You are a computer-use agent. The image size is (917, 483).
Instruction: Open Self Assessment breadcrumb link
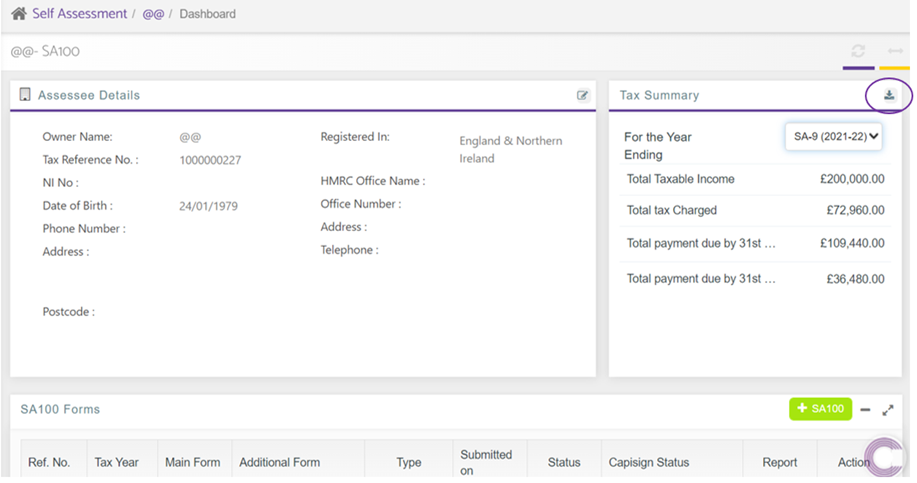(80, 13)
